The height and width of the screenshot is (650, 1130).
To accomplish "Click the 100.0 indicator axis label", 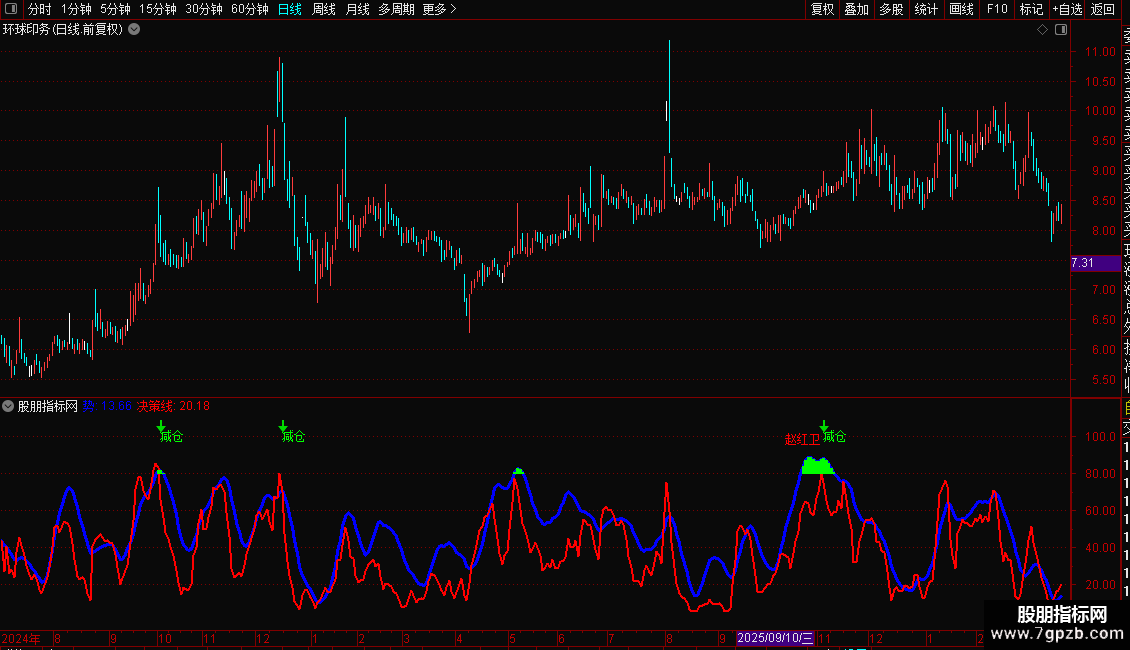I will tap(1100, 437).
